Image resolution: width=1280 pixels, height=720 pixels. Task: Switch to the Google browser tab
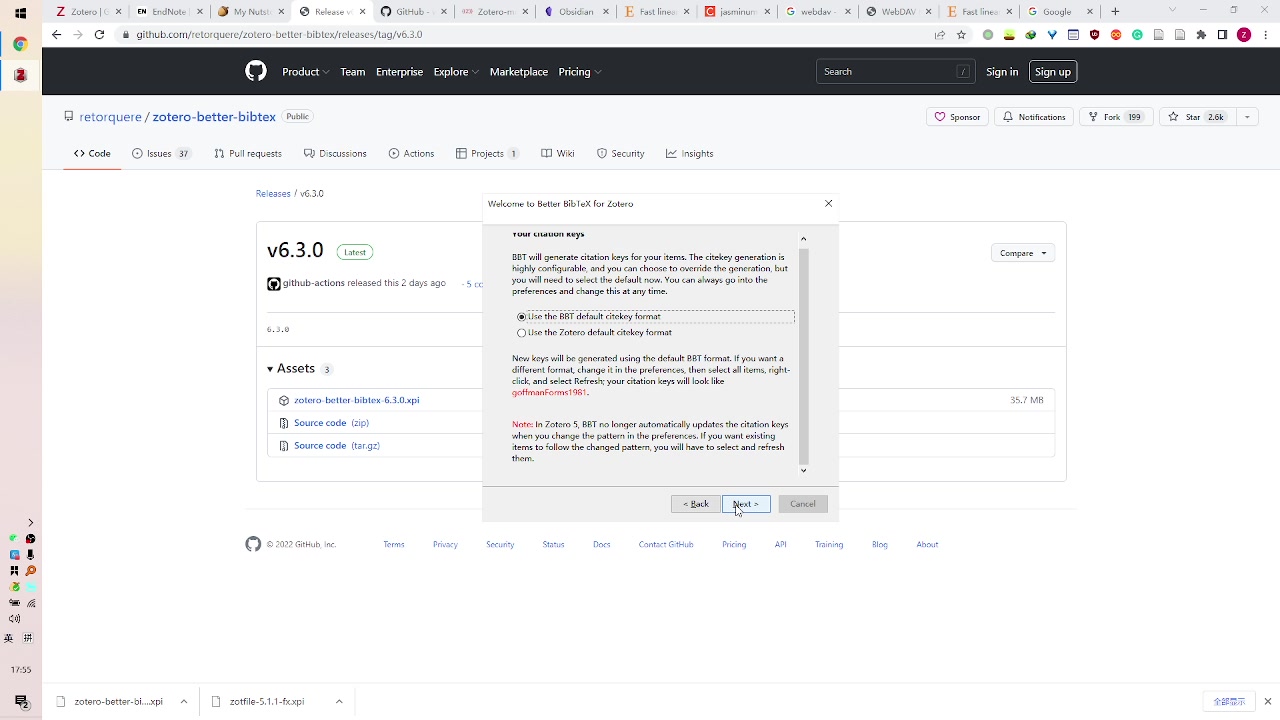click(x=1060, y=12)
